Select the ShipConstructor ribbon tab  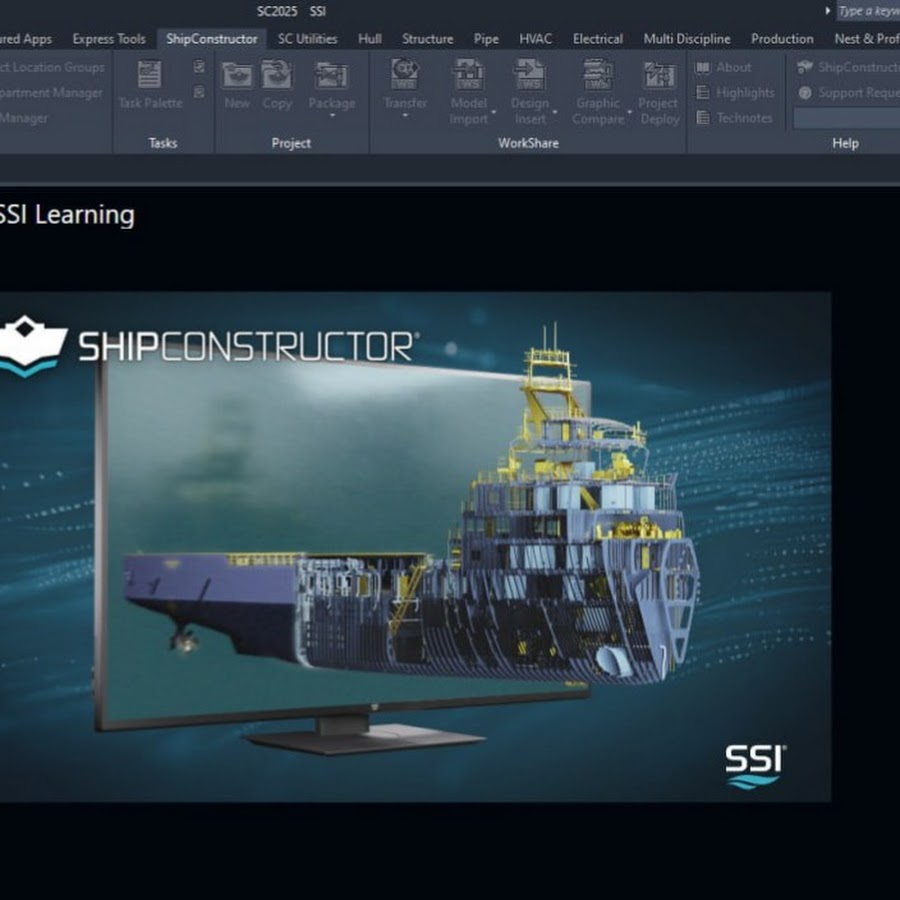[212, 39]
